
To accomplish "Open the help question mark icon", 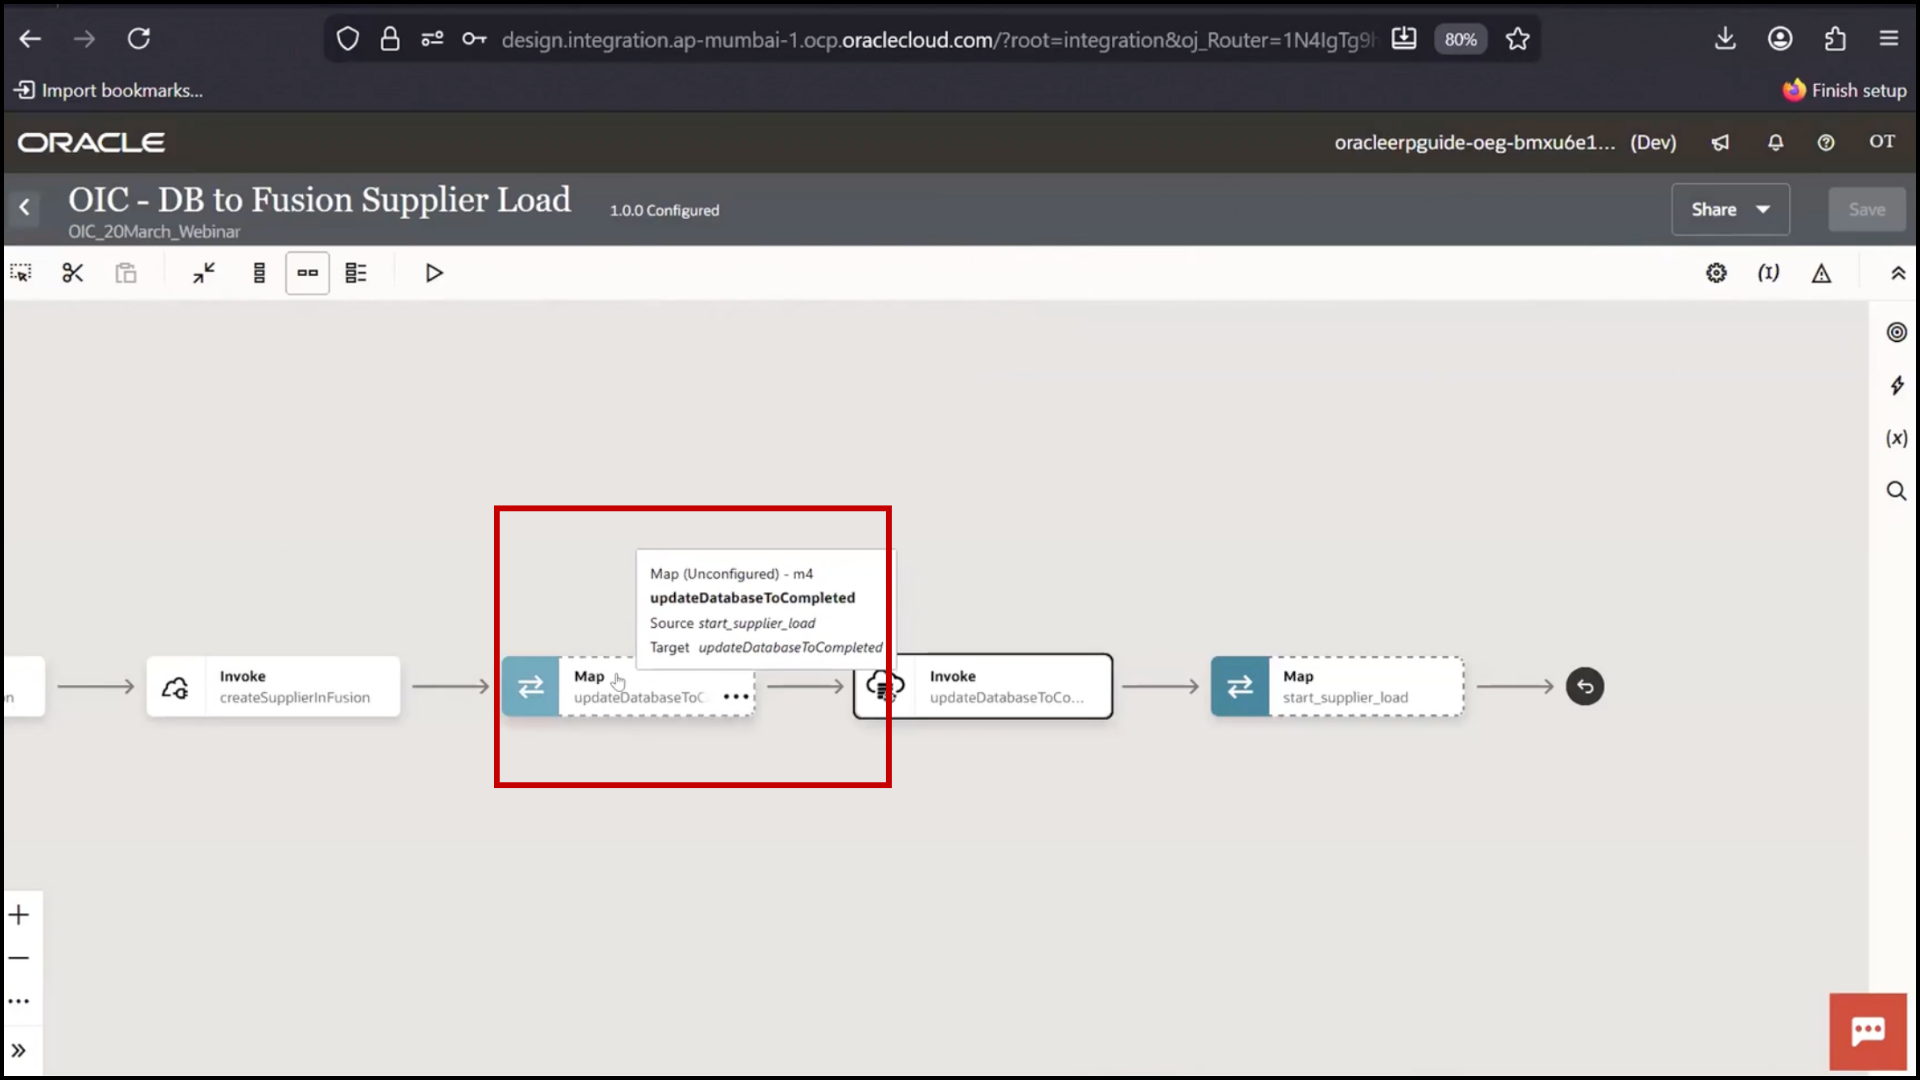I will (1826, 143).
